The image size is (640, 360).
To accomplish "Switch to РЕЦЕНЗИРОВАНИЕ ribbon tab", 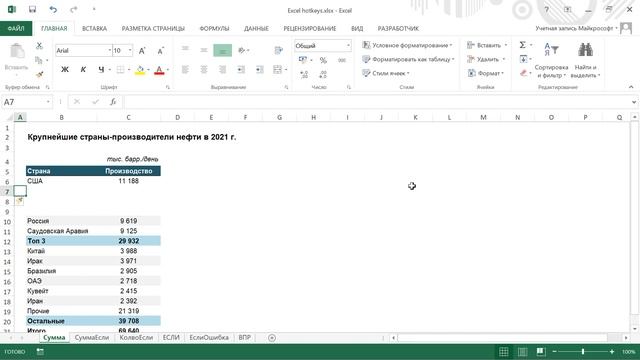I will pos(310,29).
